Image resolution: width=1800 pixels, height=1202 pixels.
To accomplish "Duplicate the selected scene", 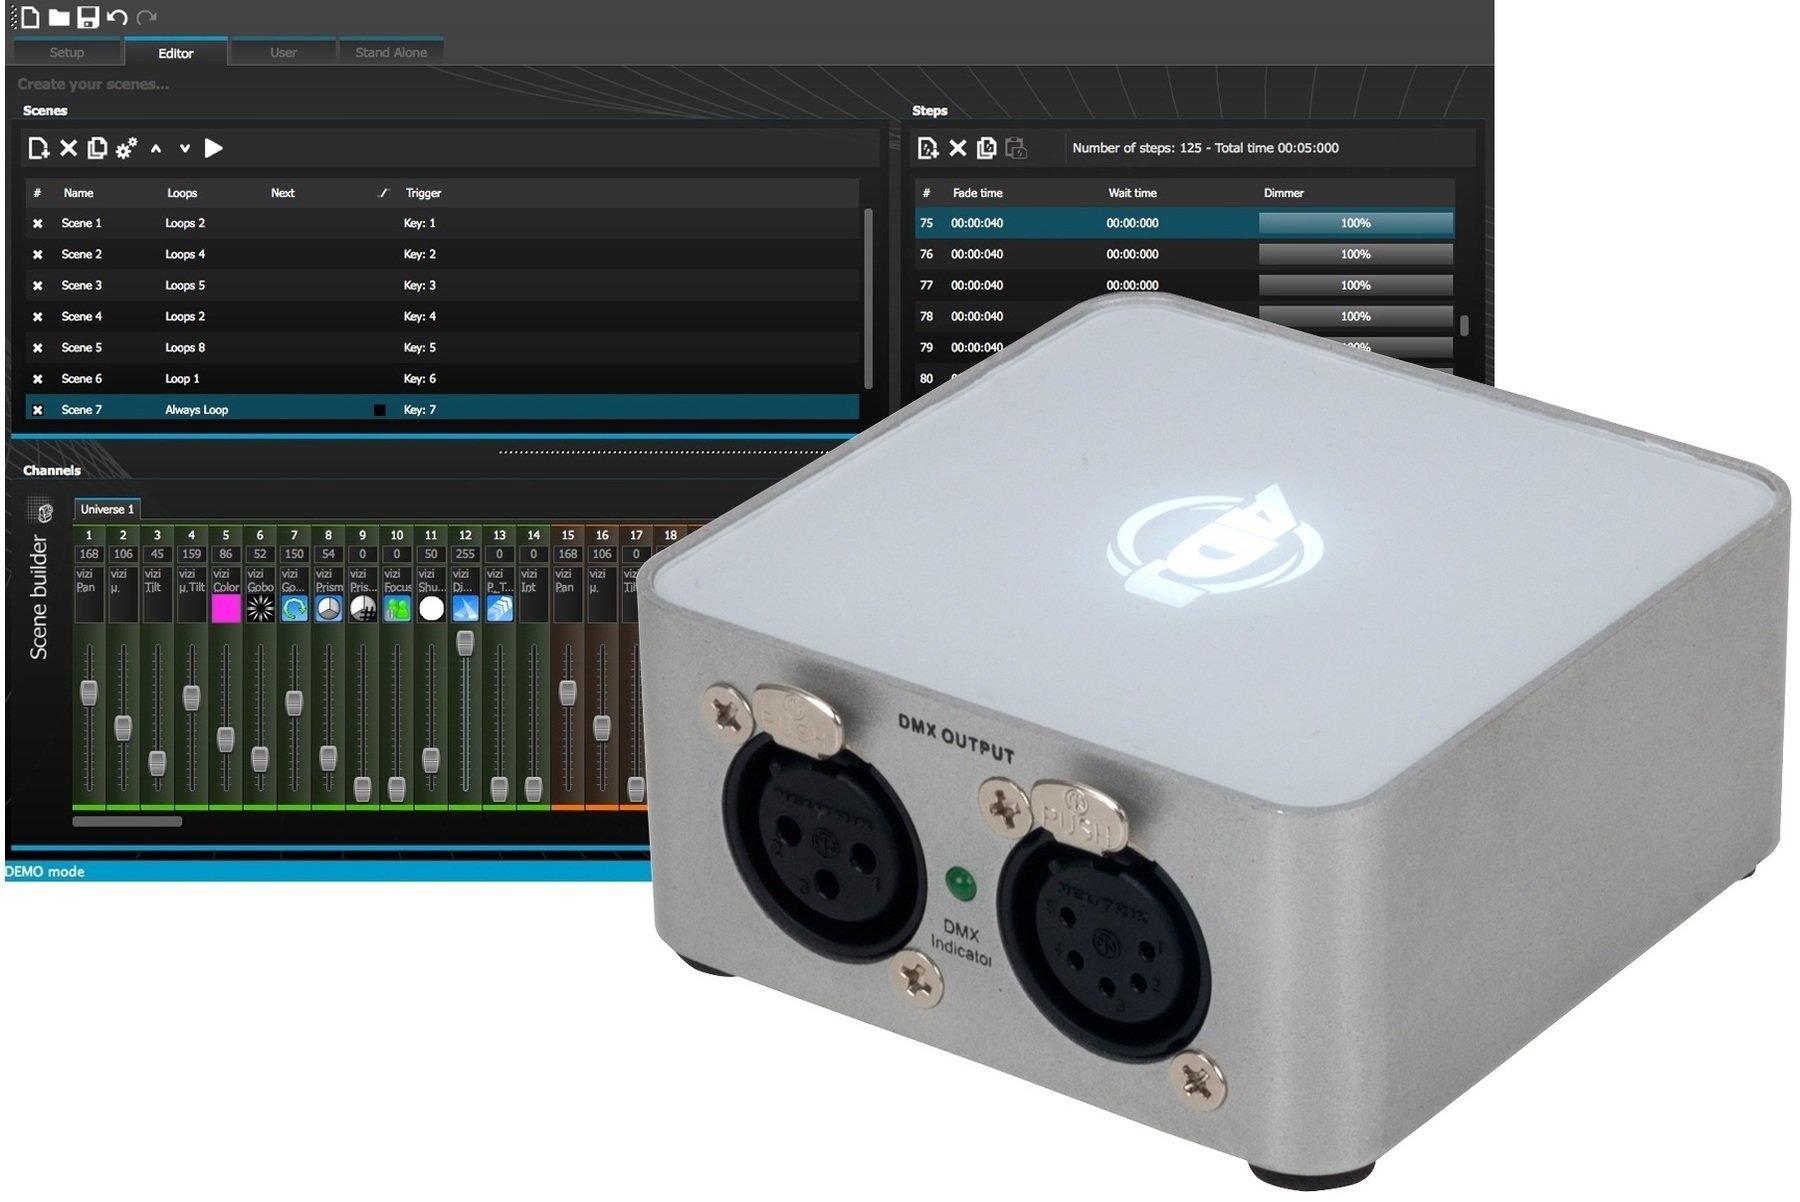I will [x=97, y=148].
